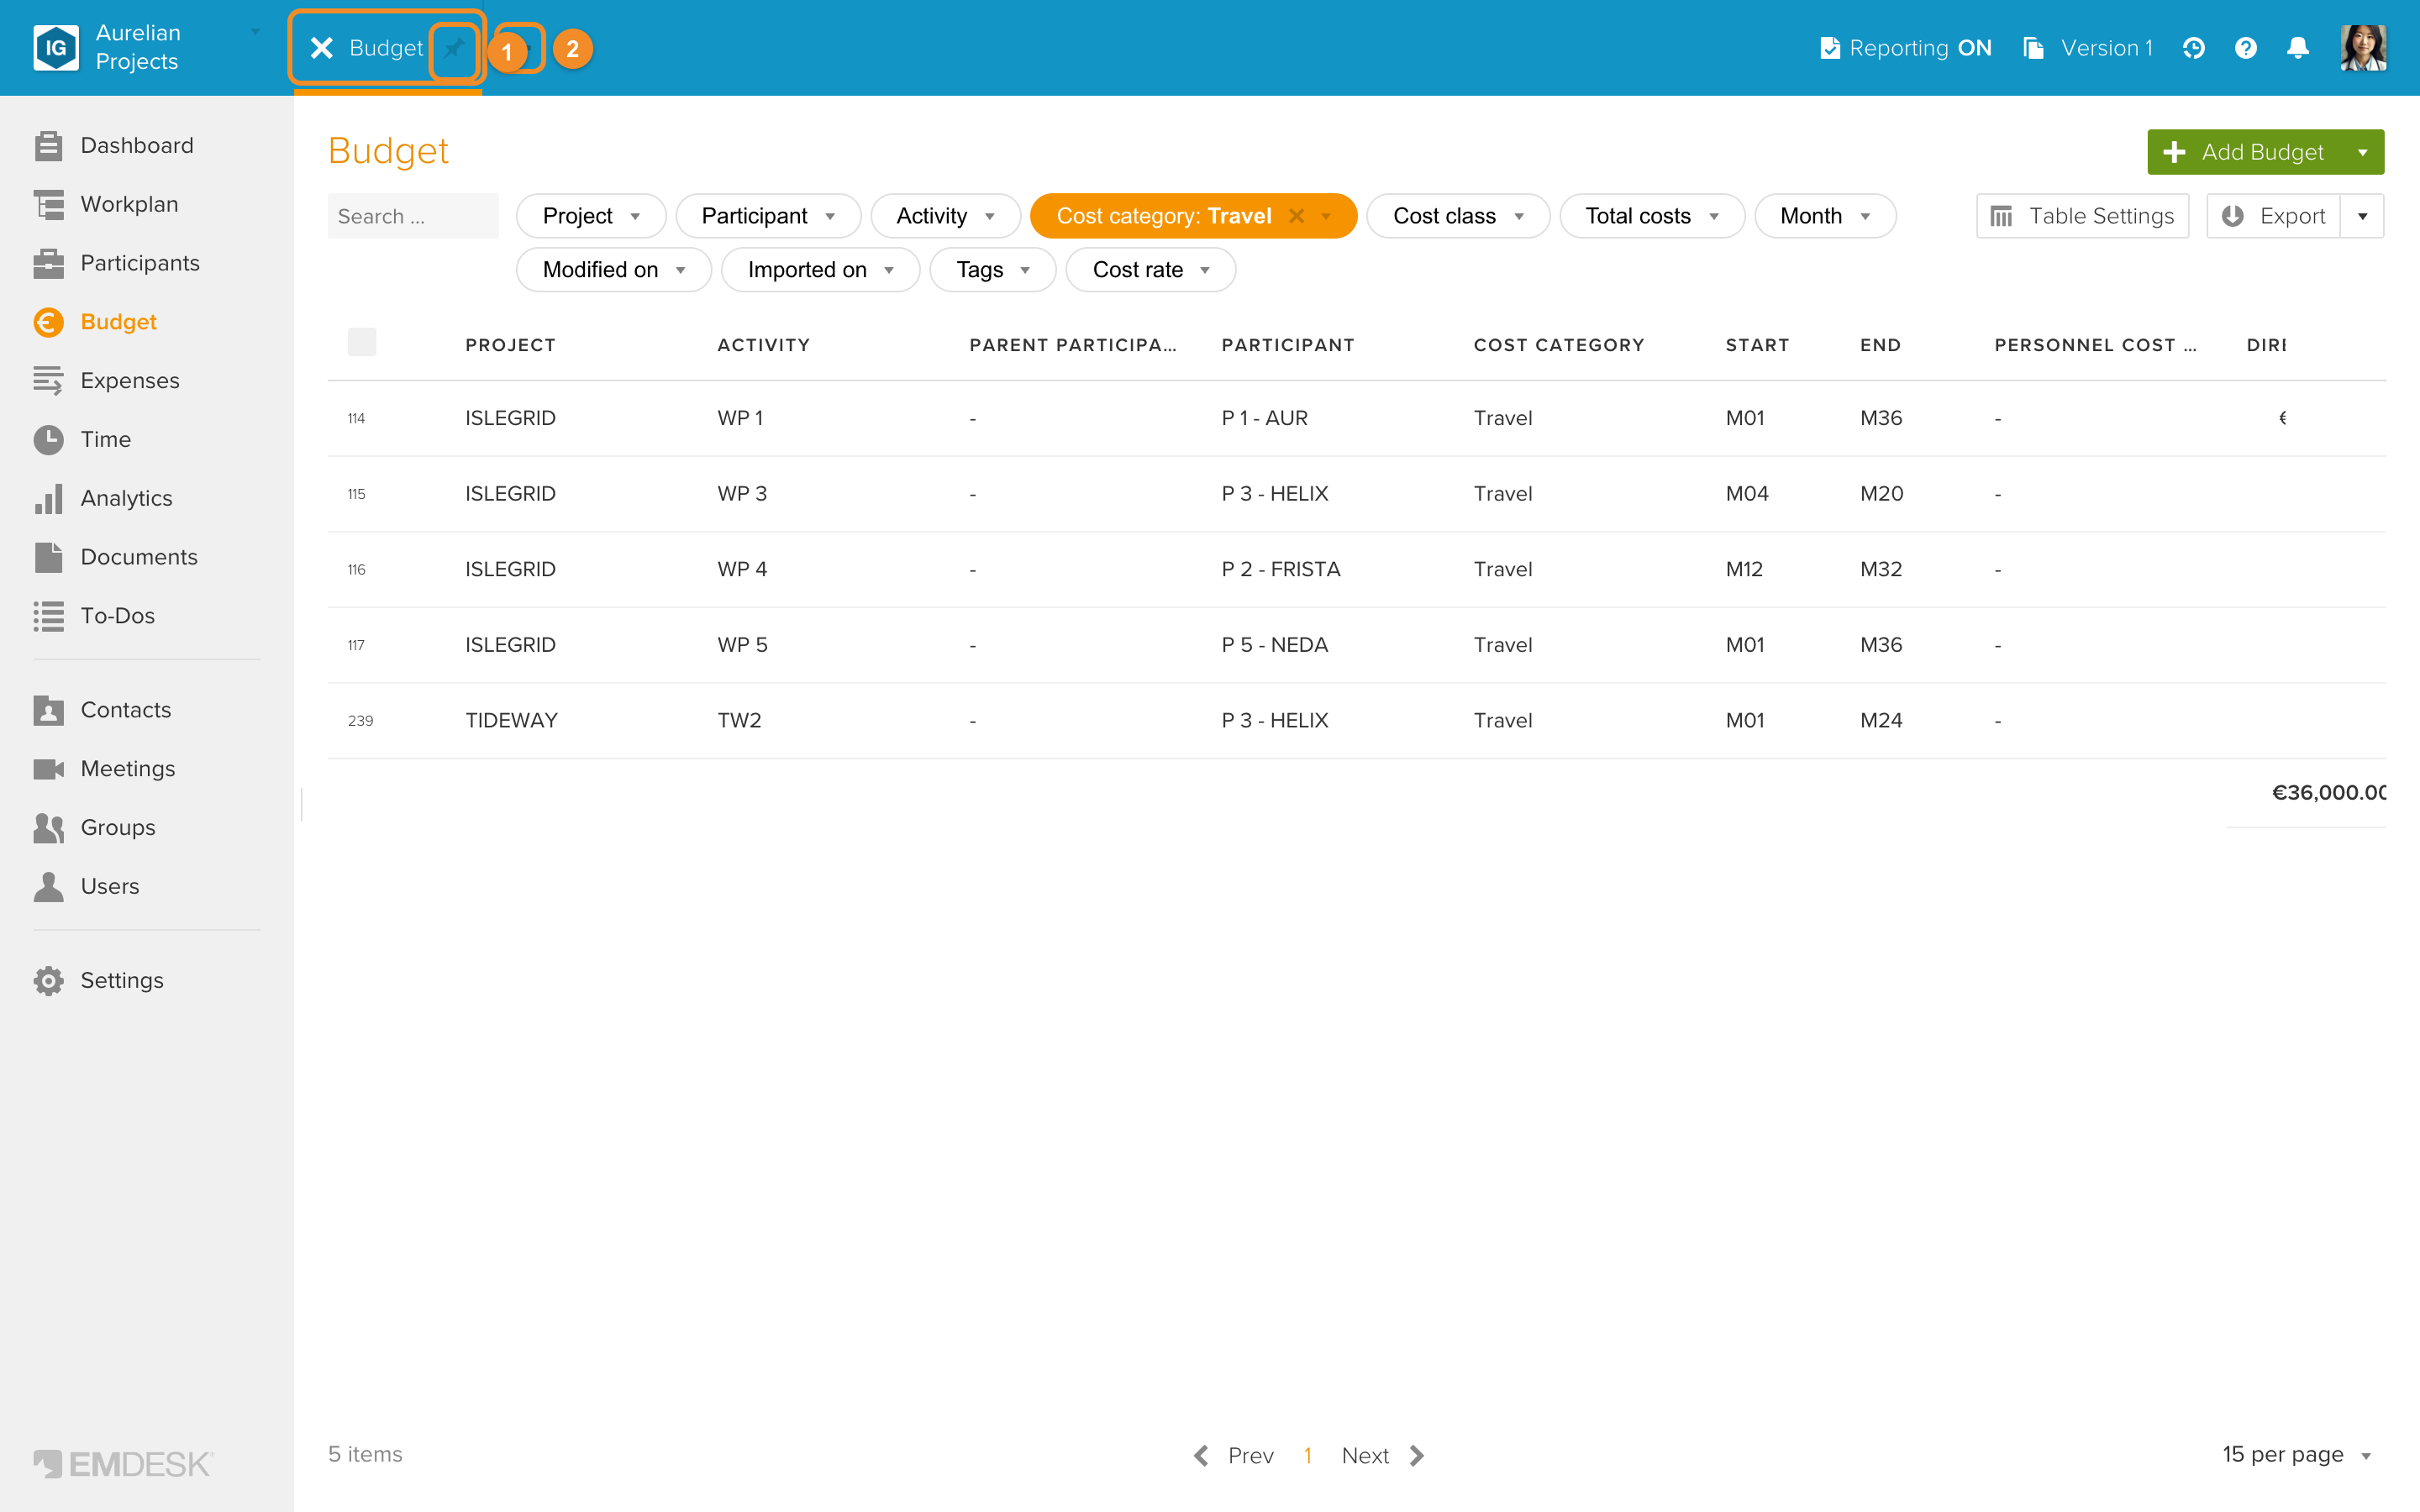Screen dimensions: 2420x1512
Task: Open Groups people icon
Action: pyautogui.click(x=48, y=828)
